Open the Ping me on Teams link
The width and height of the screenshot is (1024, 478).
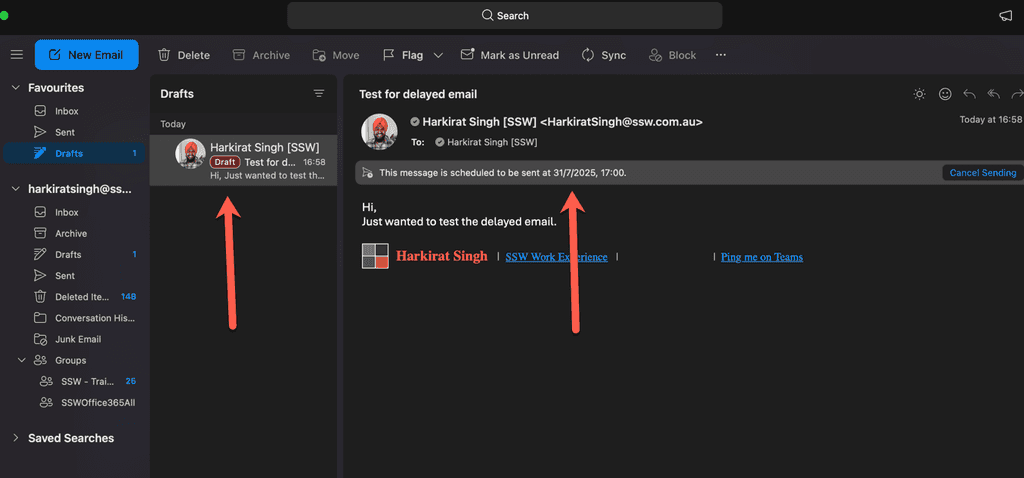pyautogui.click(x=761, y=257)
